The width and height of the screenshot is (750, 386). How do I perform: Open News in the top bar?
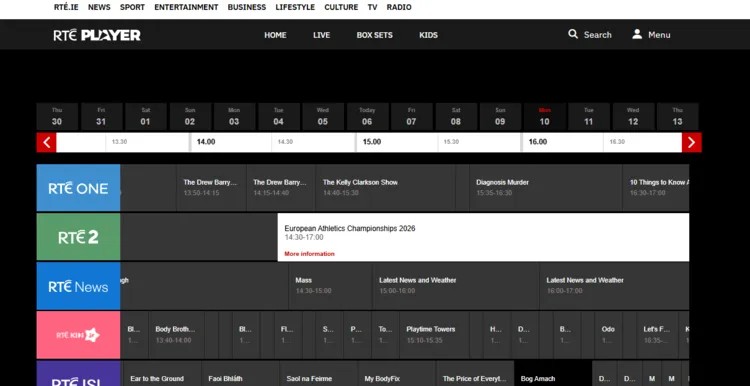click(99, 7)
